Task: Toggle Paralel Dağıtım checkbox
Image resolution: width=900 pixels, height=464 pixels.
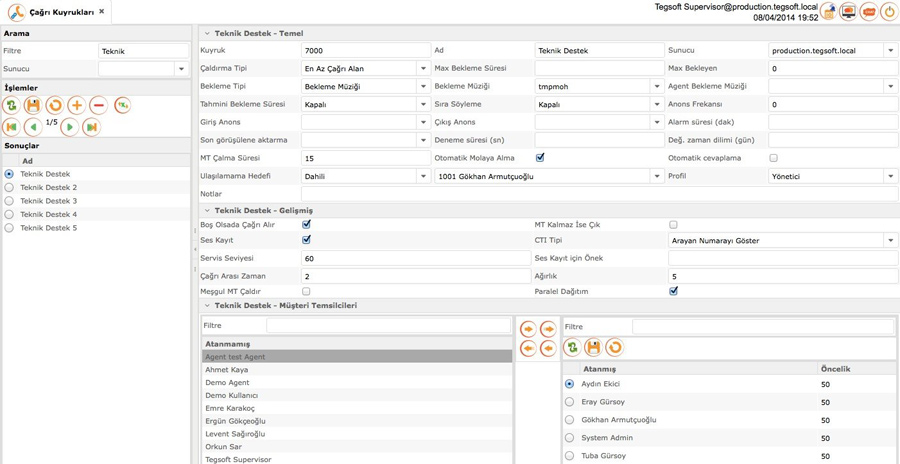Action: 674,291
